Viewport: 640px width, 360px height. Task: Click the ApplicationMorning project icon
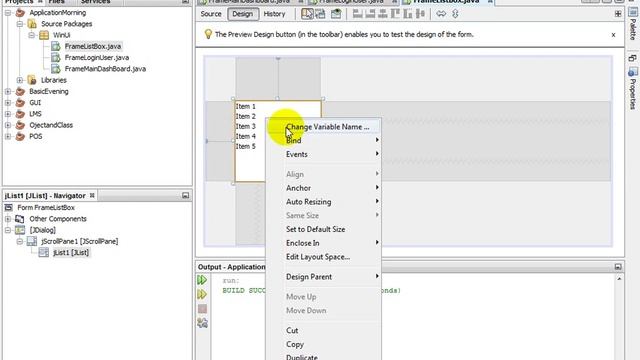(x=20, y=13)
